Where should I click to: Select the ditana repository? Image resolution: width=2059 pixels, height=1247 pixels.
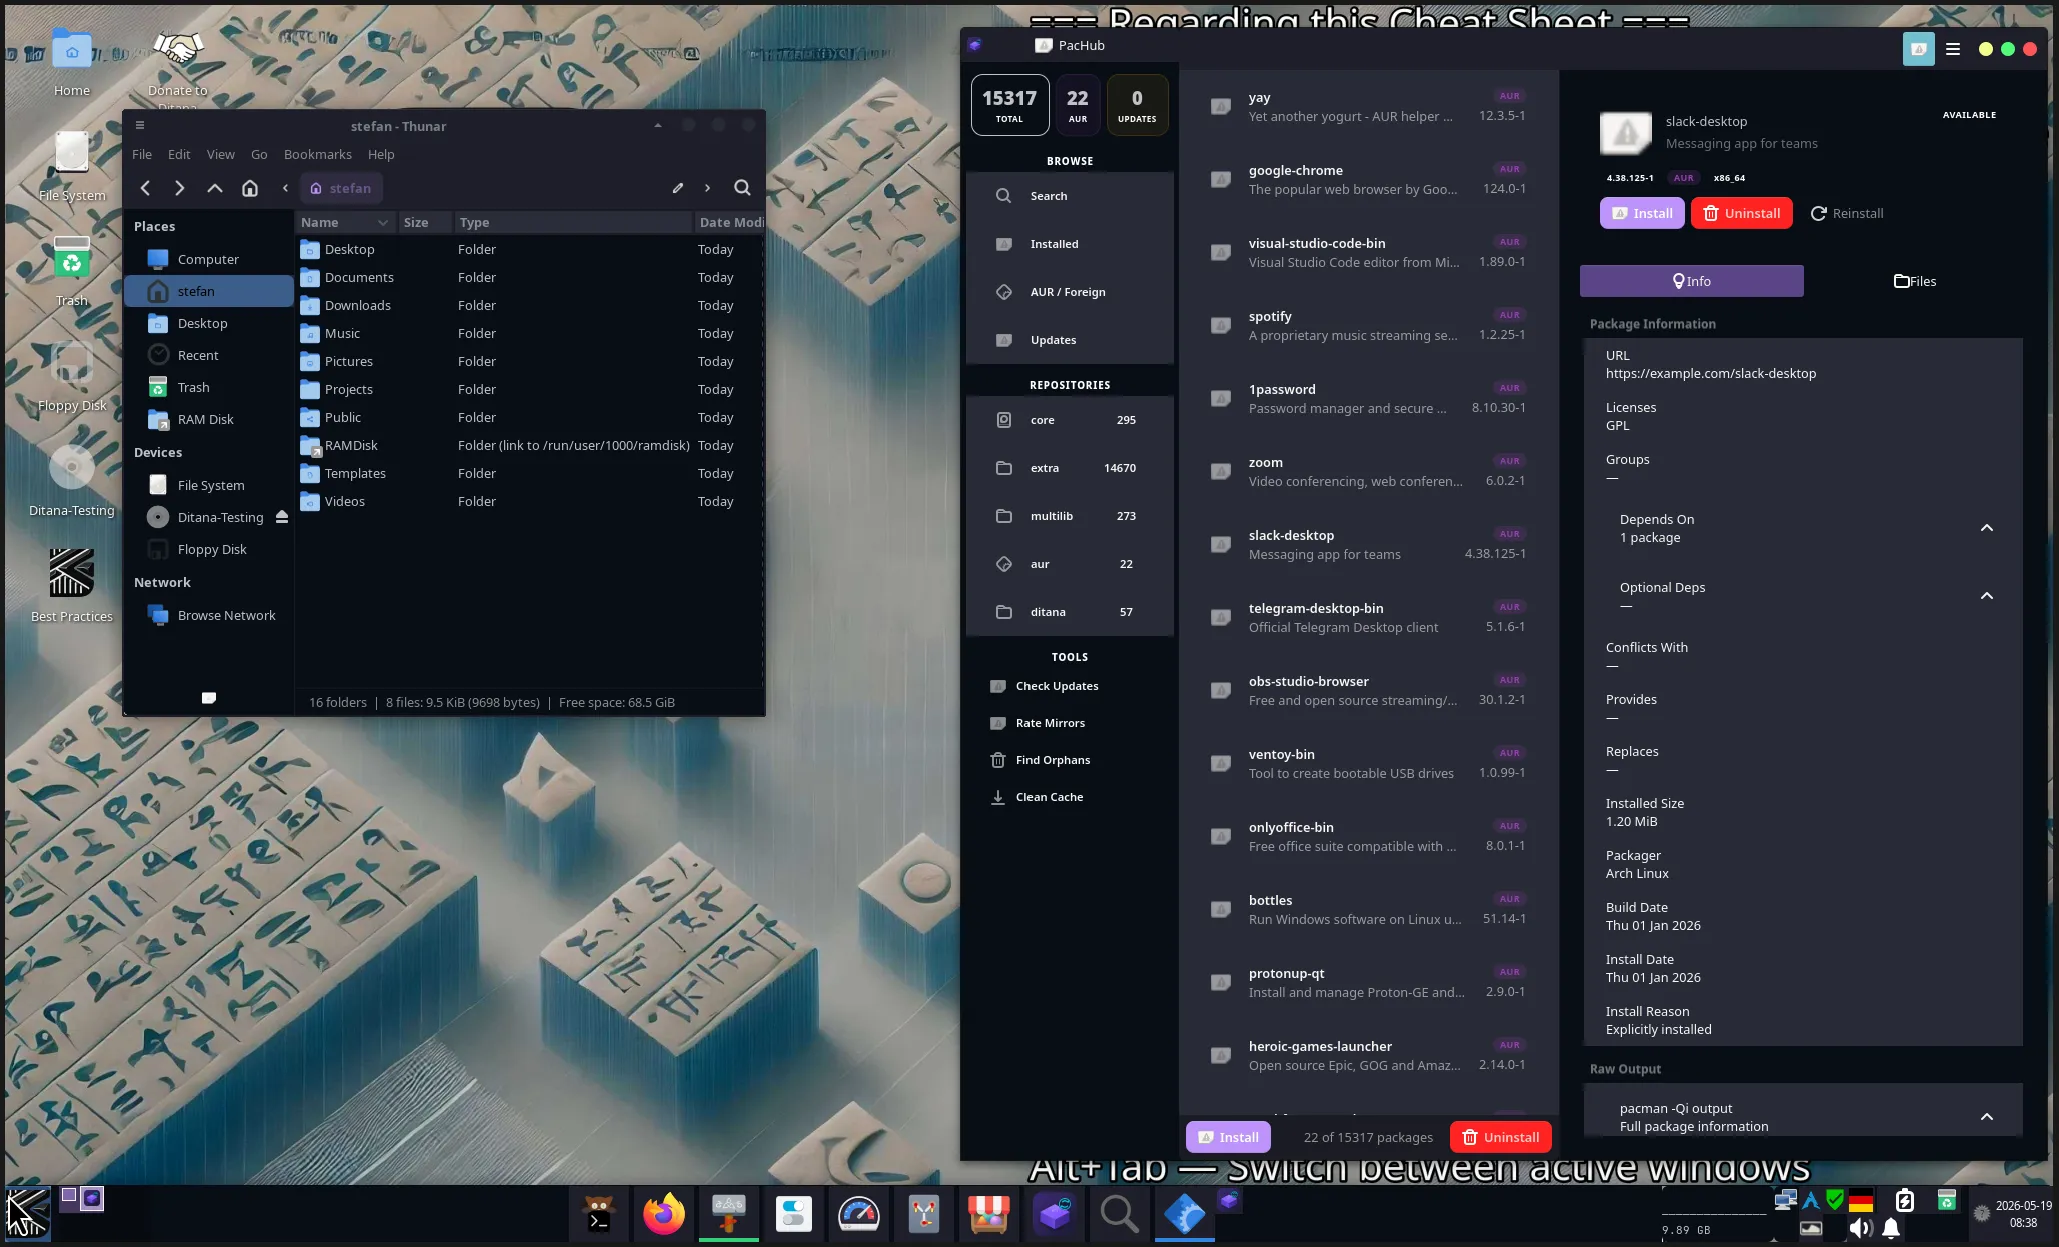click(x=1069, y=612)
